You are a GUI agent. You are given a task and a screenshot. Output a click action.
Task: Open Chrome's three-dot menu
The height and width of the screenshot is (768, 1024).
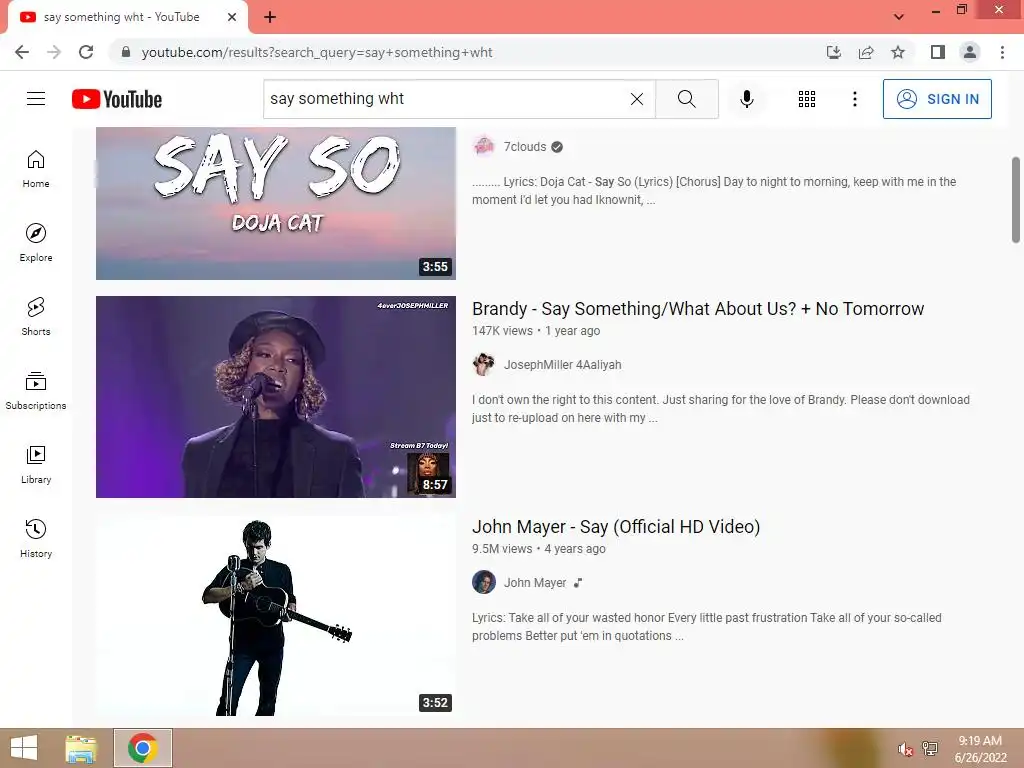coord(1002,52)
